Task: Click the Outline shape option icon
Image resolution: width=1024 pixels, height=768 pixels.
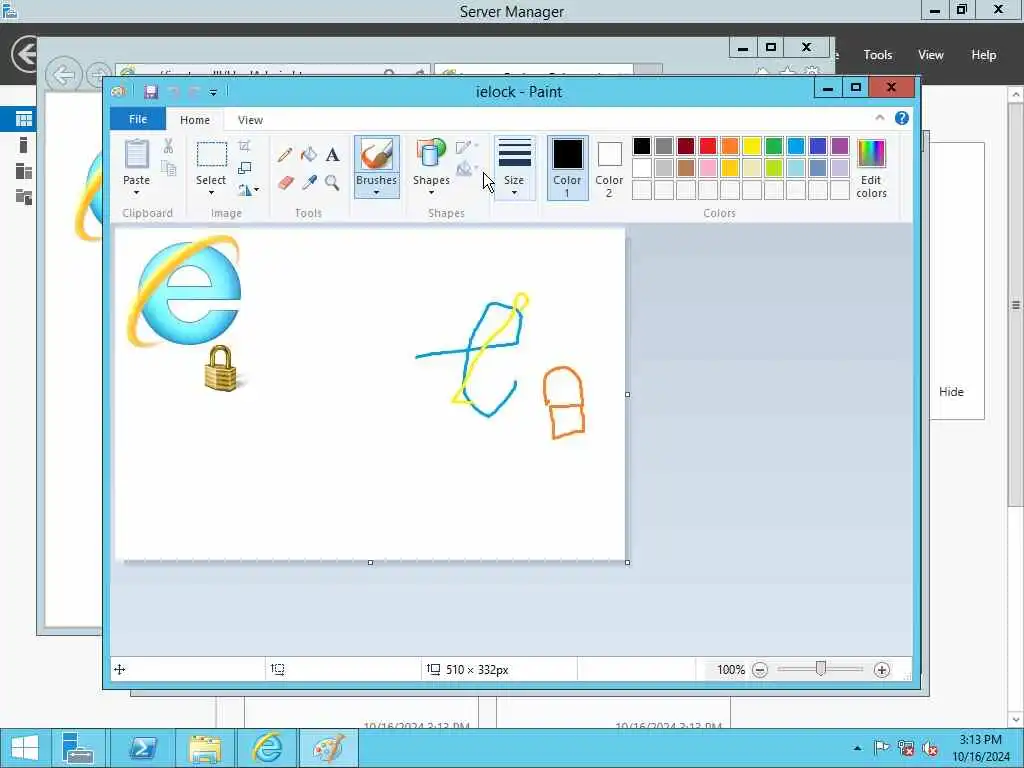Action: tap(465, 148)
